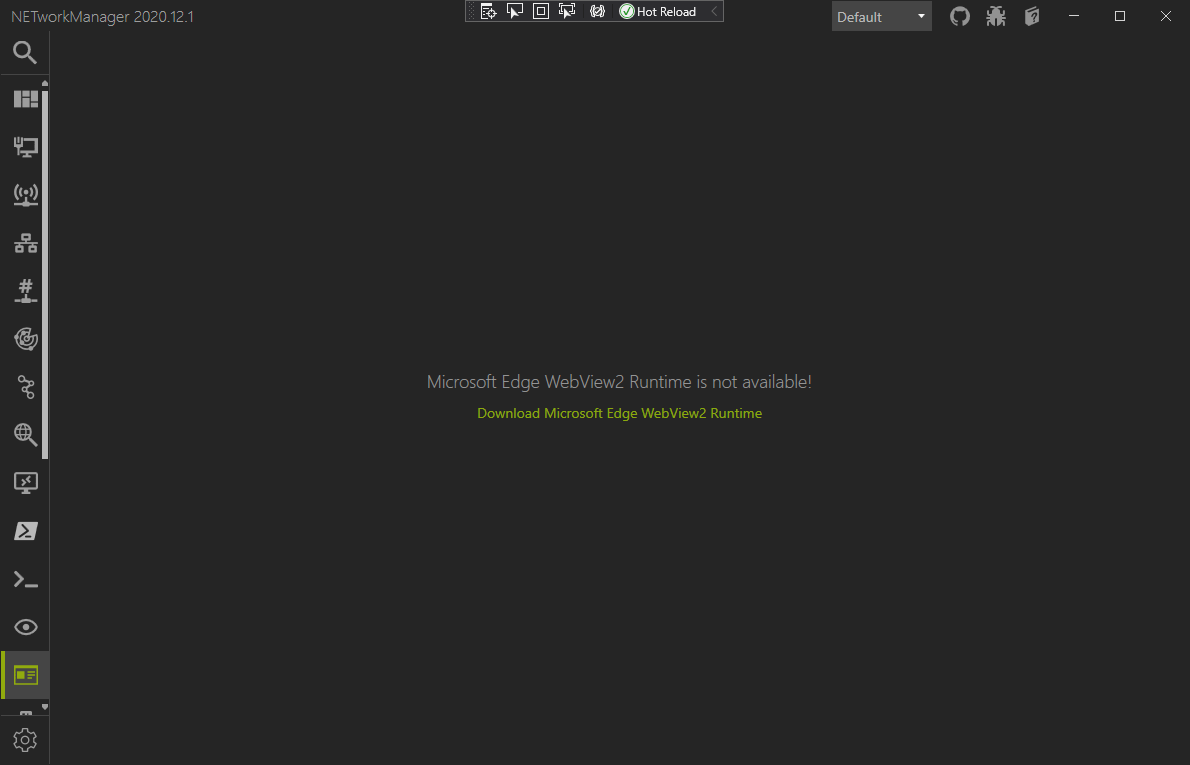
Task: Open the Port Scanner tool
Action: pos(25,291)
